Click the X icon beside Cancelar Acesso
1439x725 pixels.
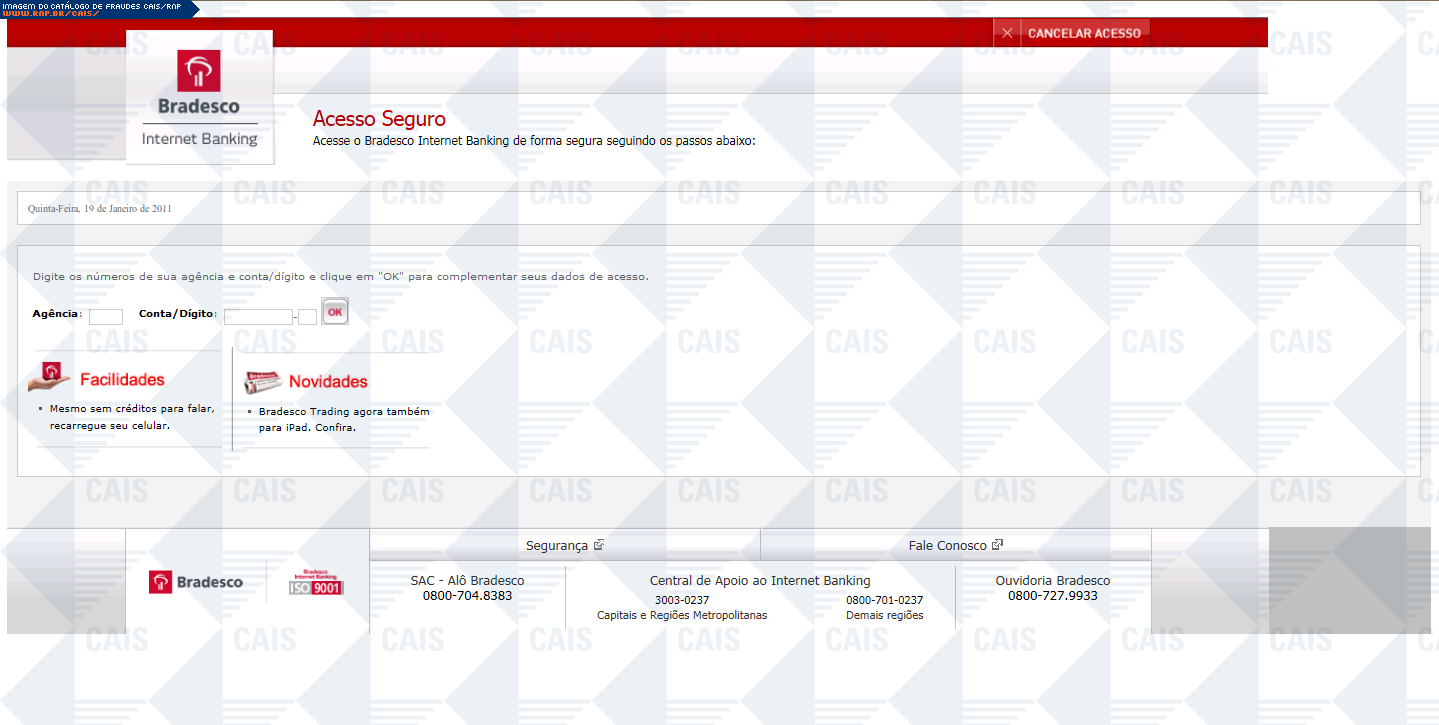point(1007,33)
